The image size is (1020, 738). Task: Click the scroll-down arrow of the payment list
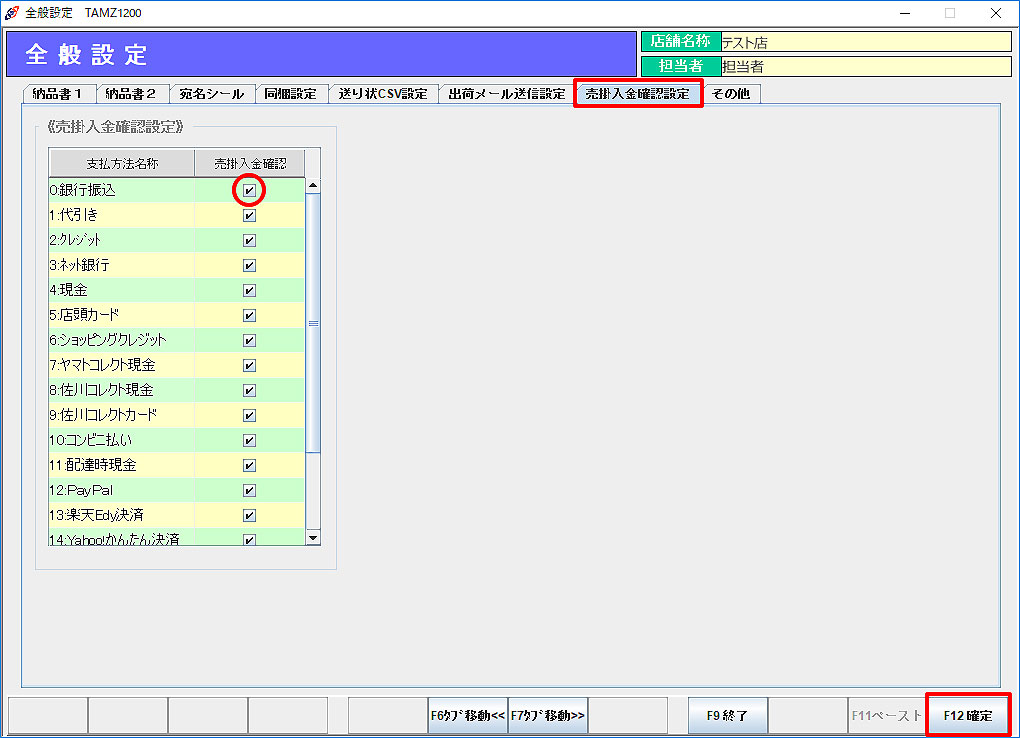click(313, 537)
